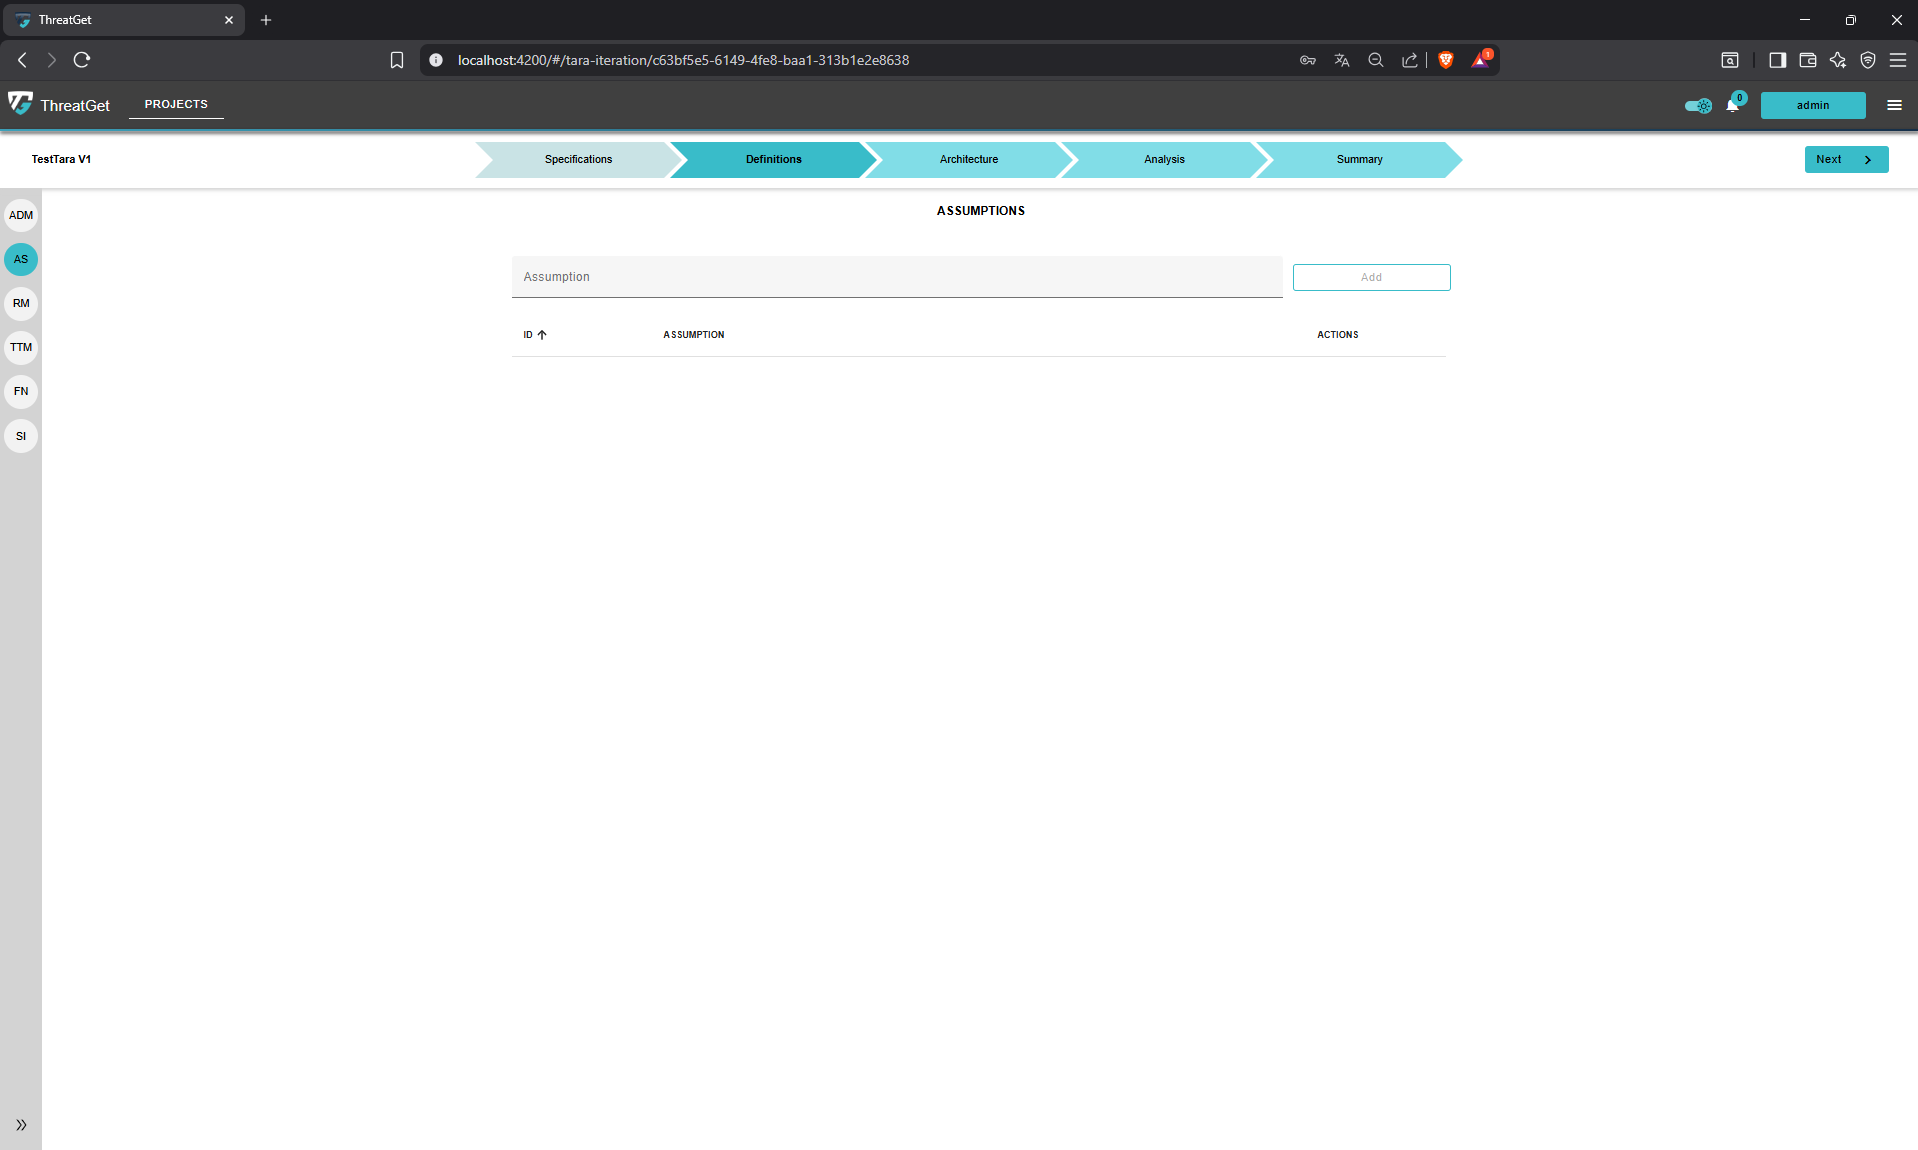Open the ADM sidebar section

pyautogui.click(x=21, y=215)
